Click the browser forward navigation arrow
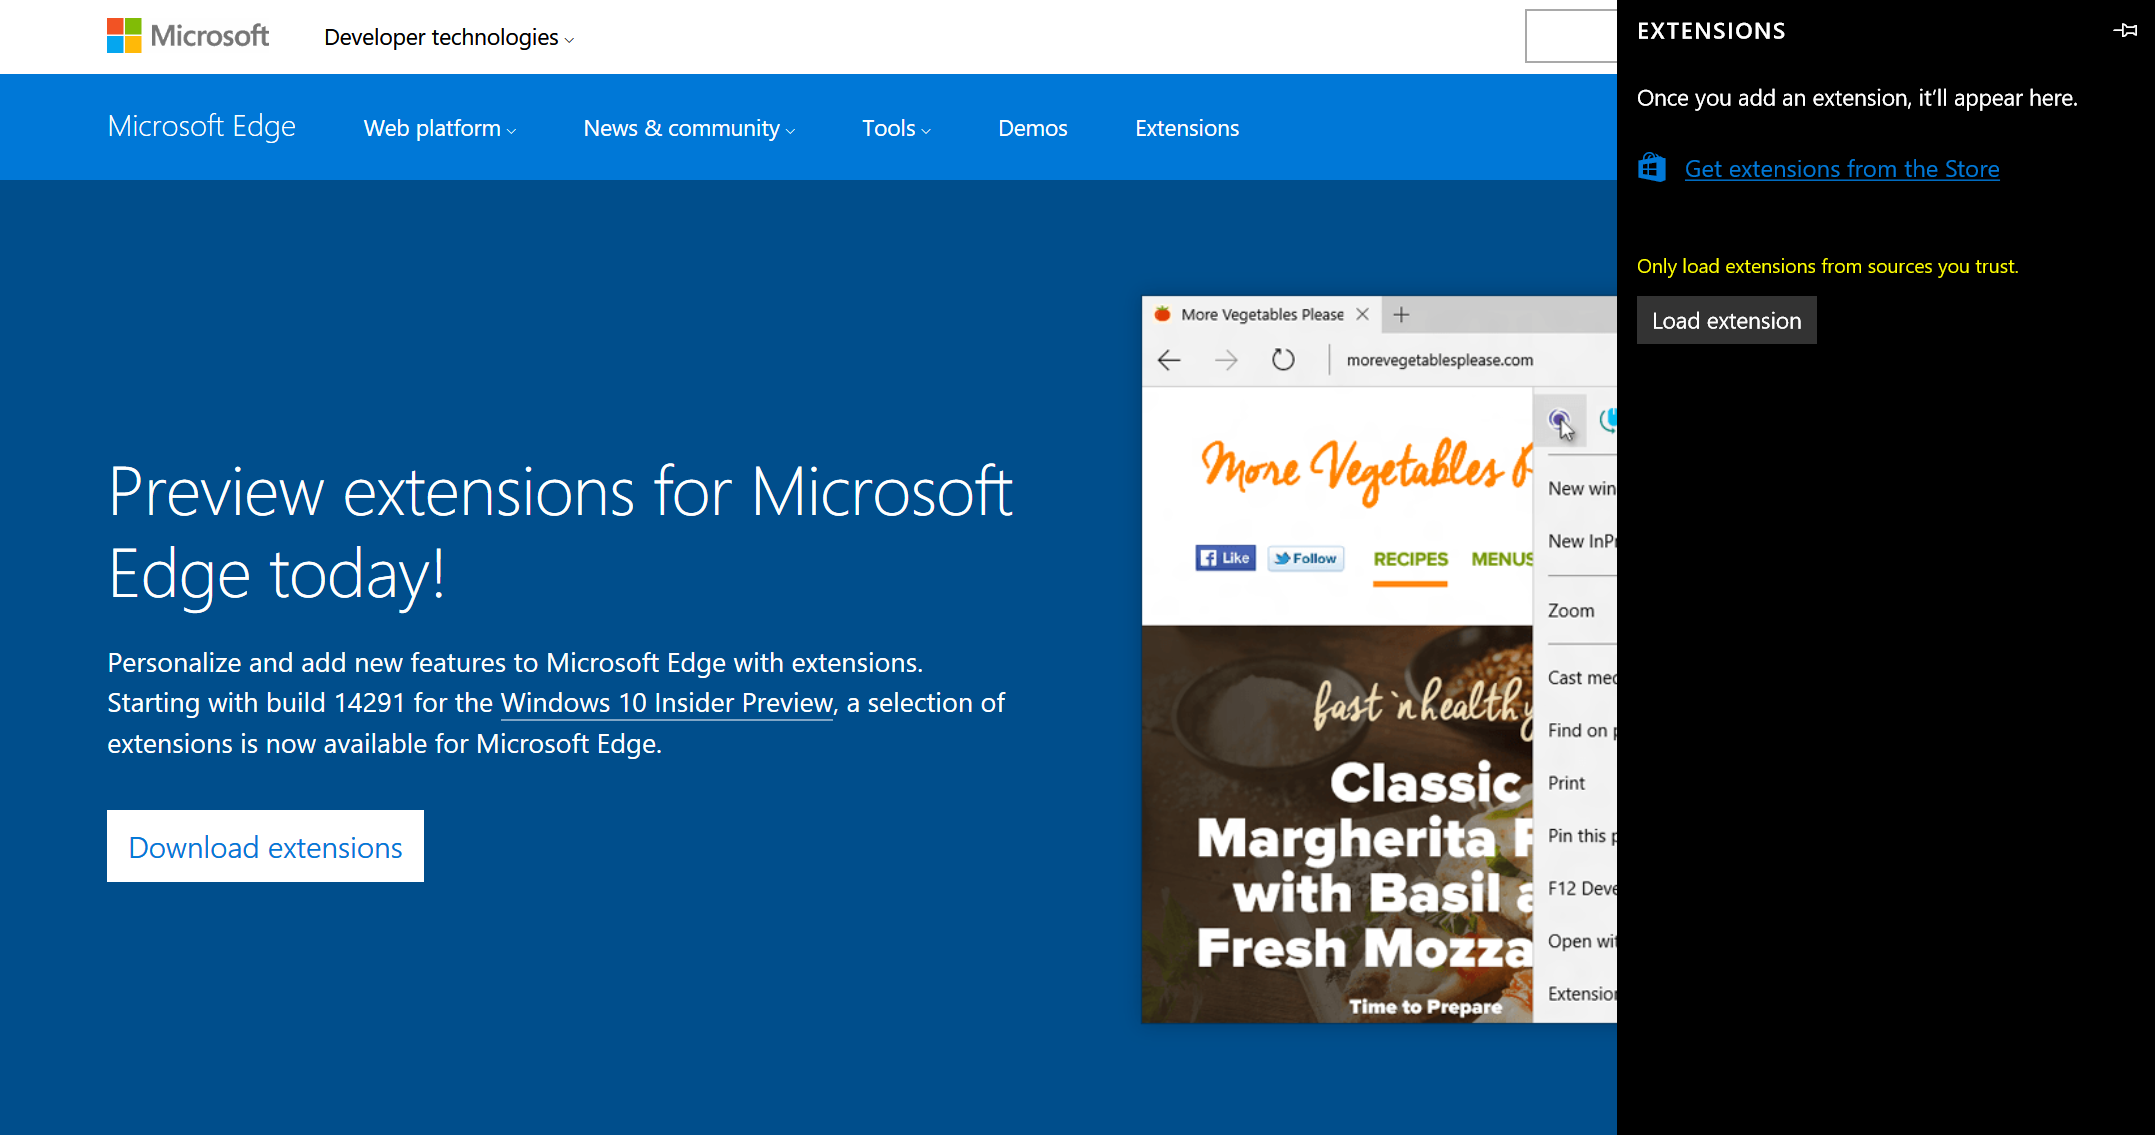 coord(1224,359)
